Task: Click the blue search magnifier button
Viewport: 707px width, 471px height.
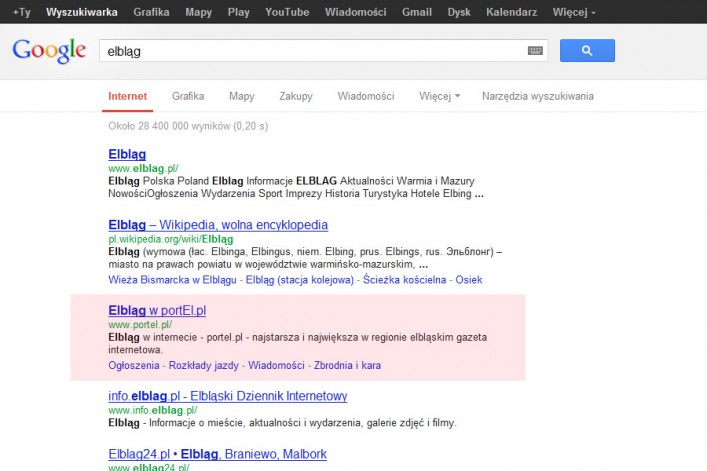Action: [587, 50]
